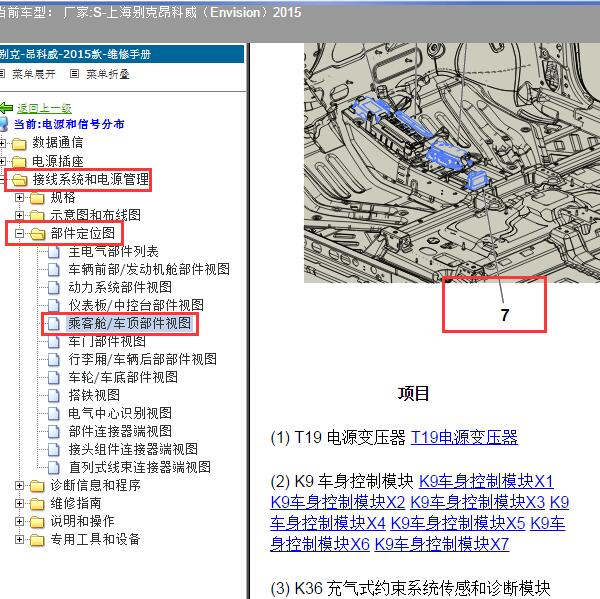Expand the 说明和操作 folder node
The width and height of the screenshot is (600, 599).
19,521
